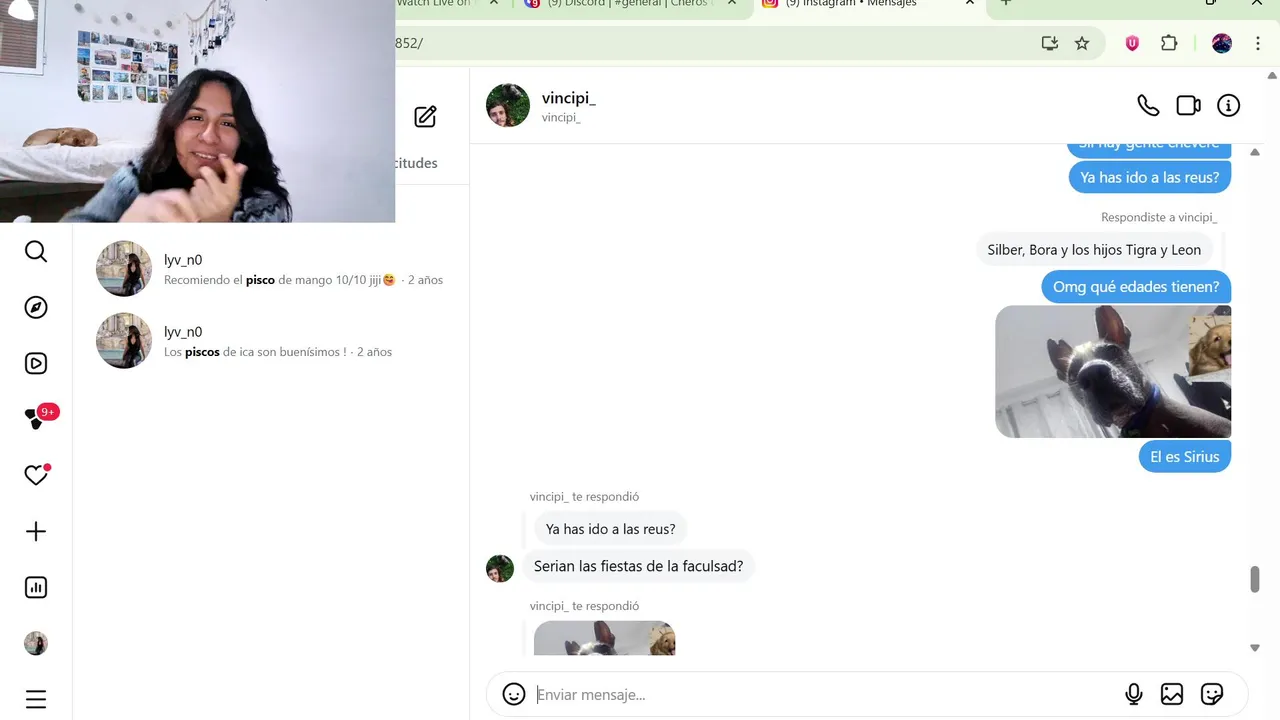The image size is (1280, 720).
Task: Open the Reels icon in sidebar
Action: (x=36, y=364)
